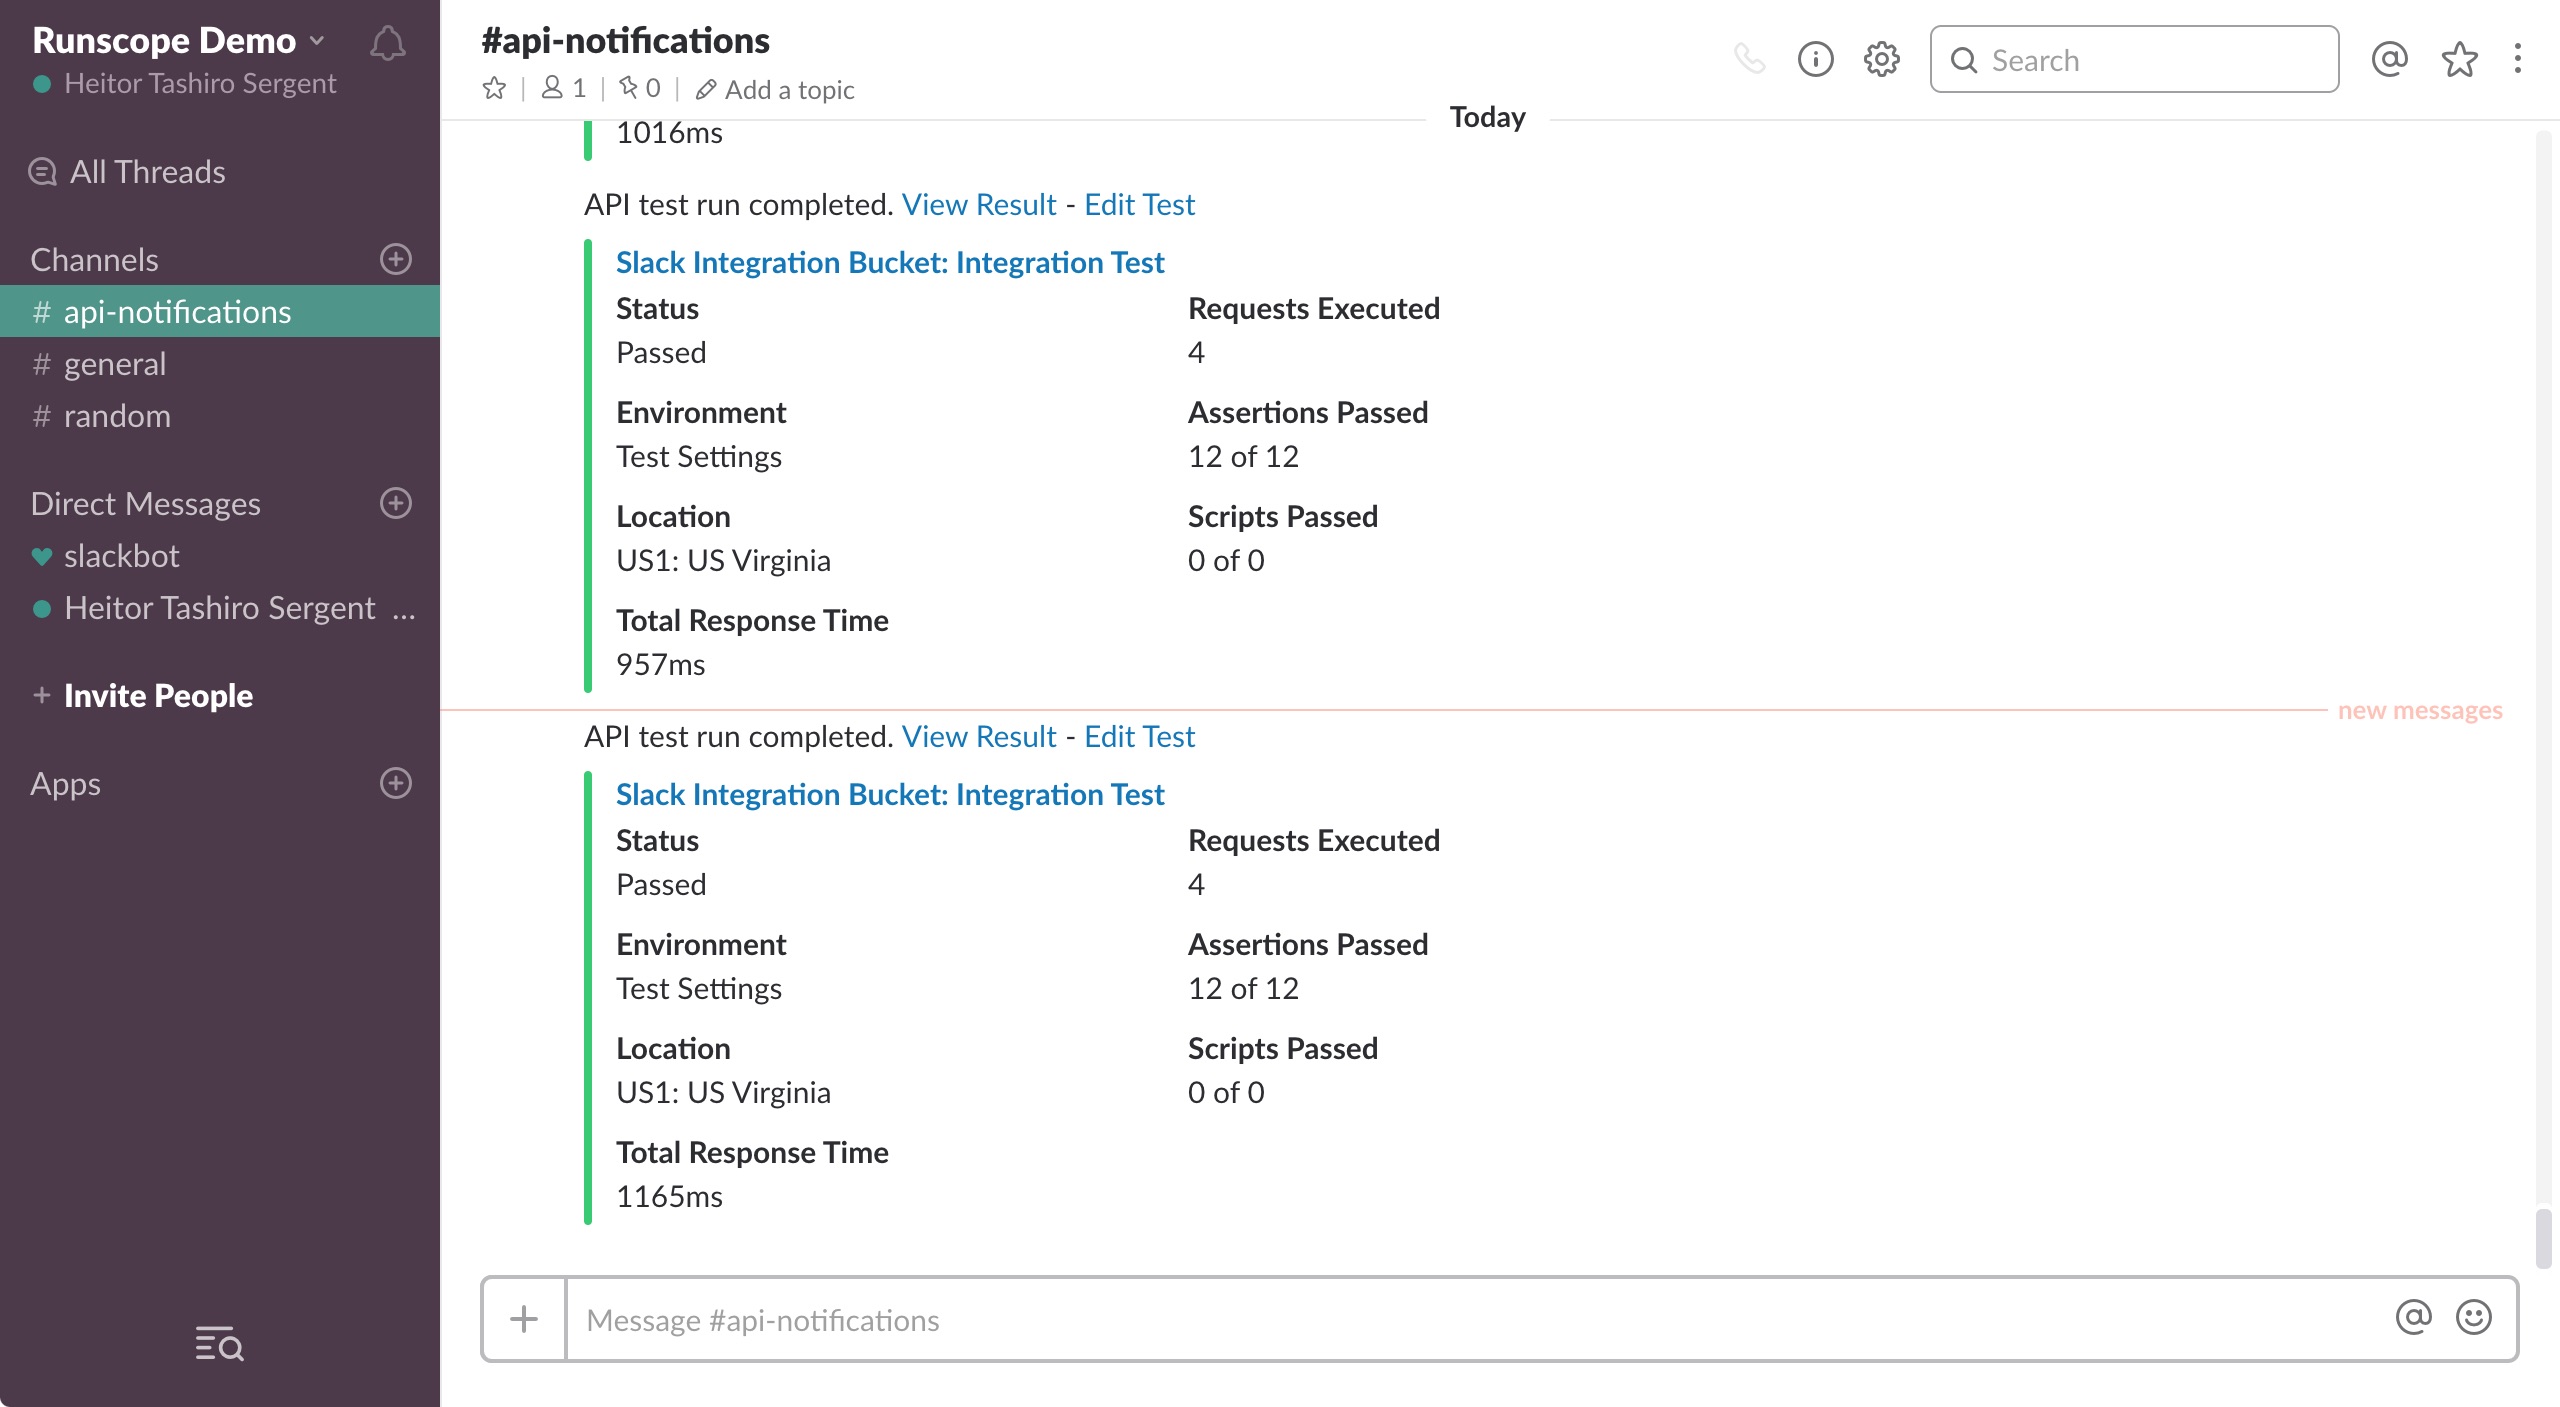Viewport: 2560px width, 1407px height.
Task: Insert a mention via message box @ icon
Action: (x=2413, y=1317)
